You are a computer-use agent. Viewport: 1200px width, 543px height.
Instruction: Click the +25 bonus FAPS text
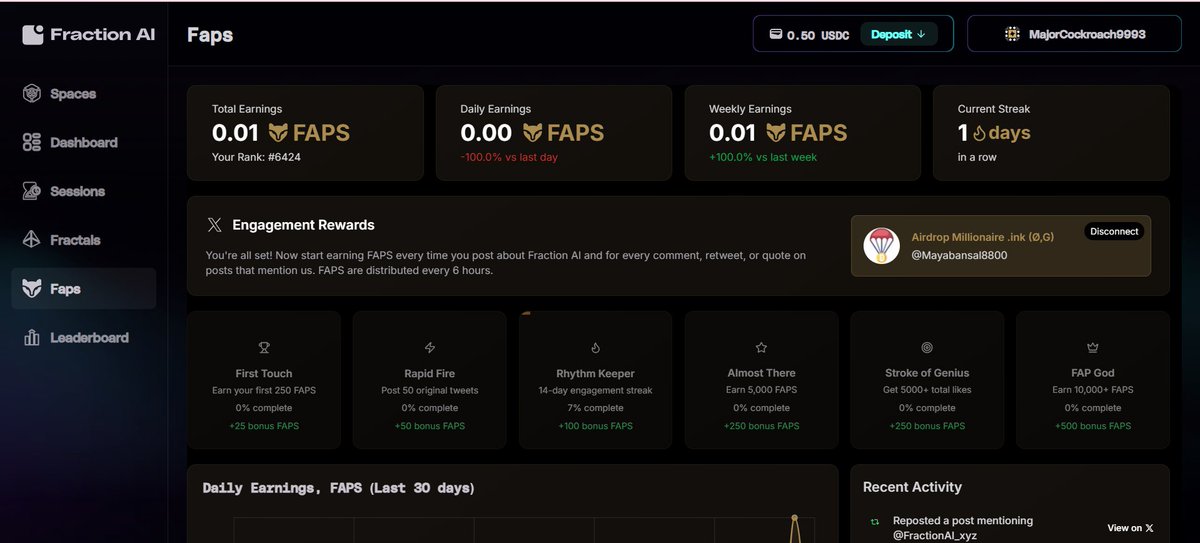click(x=264, y=426)
